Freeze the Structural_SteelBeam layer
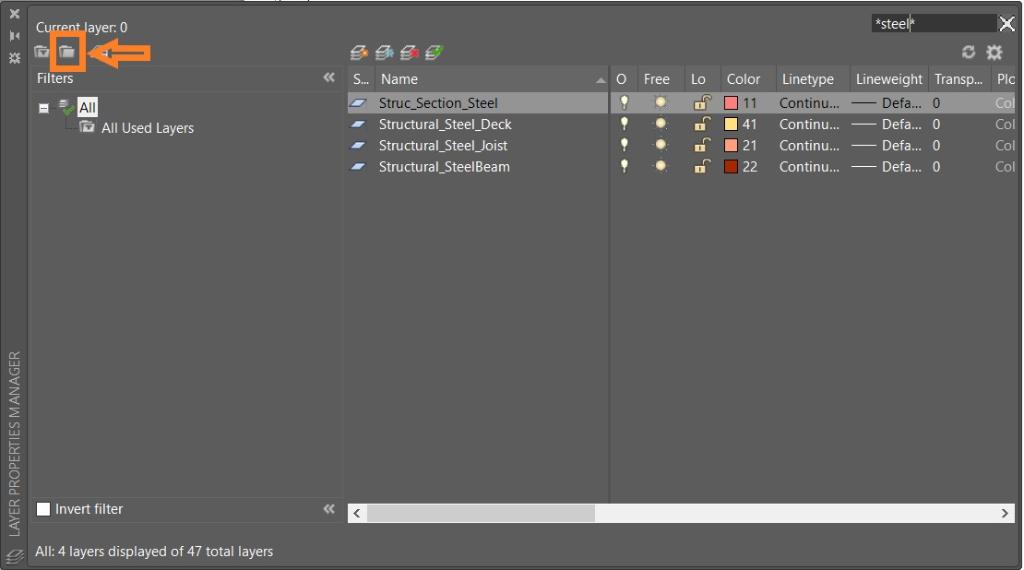The width and height of the screenshot is (1024, 570). [660, 166]
